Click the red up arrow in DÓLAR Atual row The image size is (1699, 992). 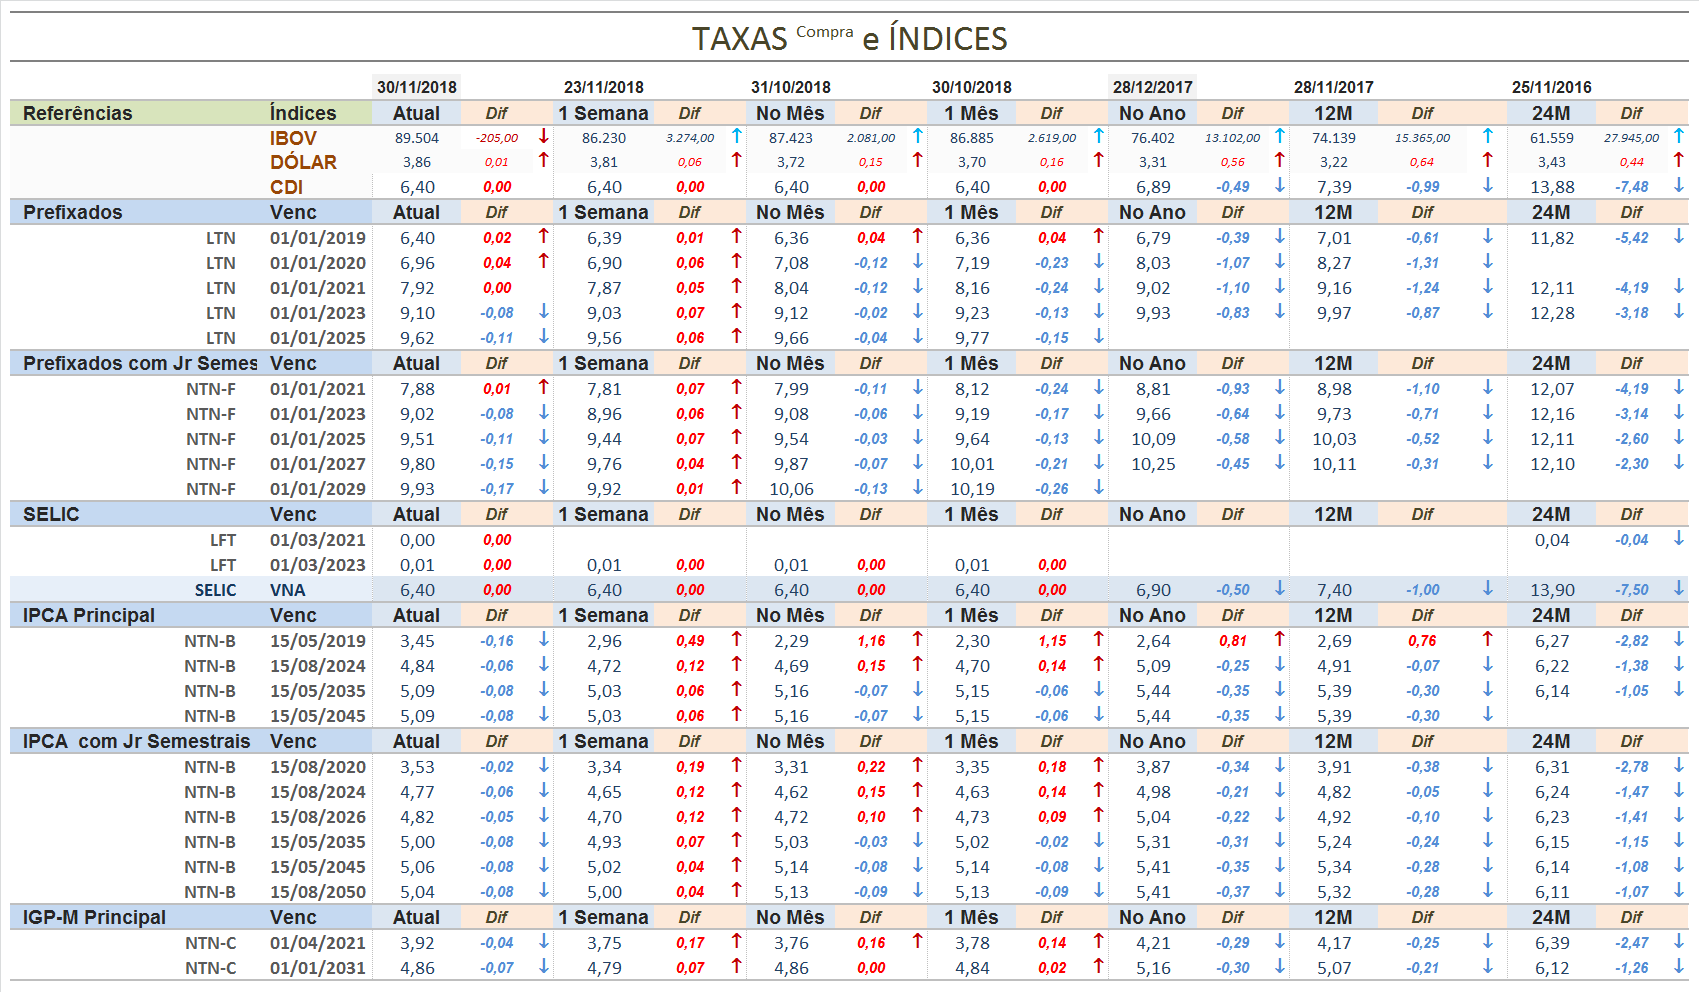[544, 160]
